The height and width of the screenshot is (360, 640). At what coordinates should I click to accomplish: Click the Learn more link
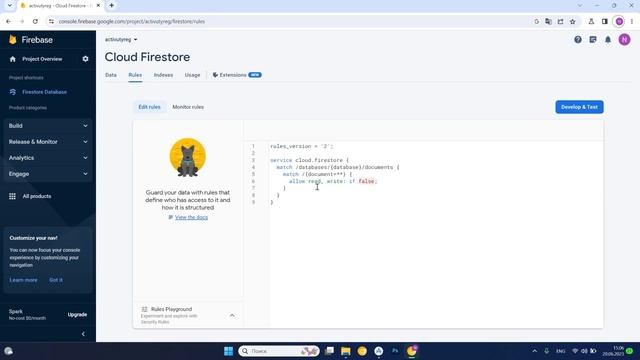click(23, 280)
